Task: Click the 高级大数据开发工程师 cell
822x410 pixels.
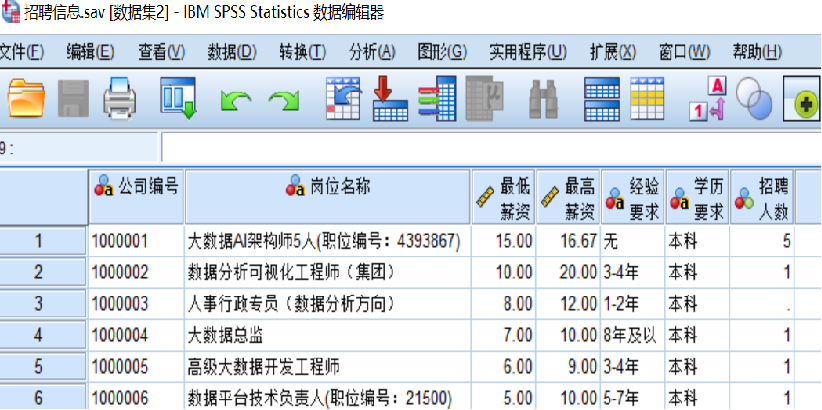Action: [328, 367]
